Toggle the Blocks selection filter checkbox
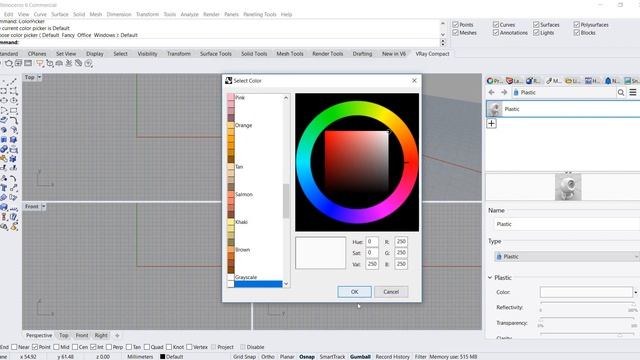The image size is (640, 360). [x=577, y=33]
